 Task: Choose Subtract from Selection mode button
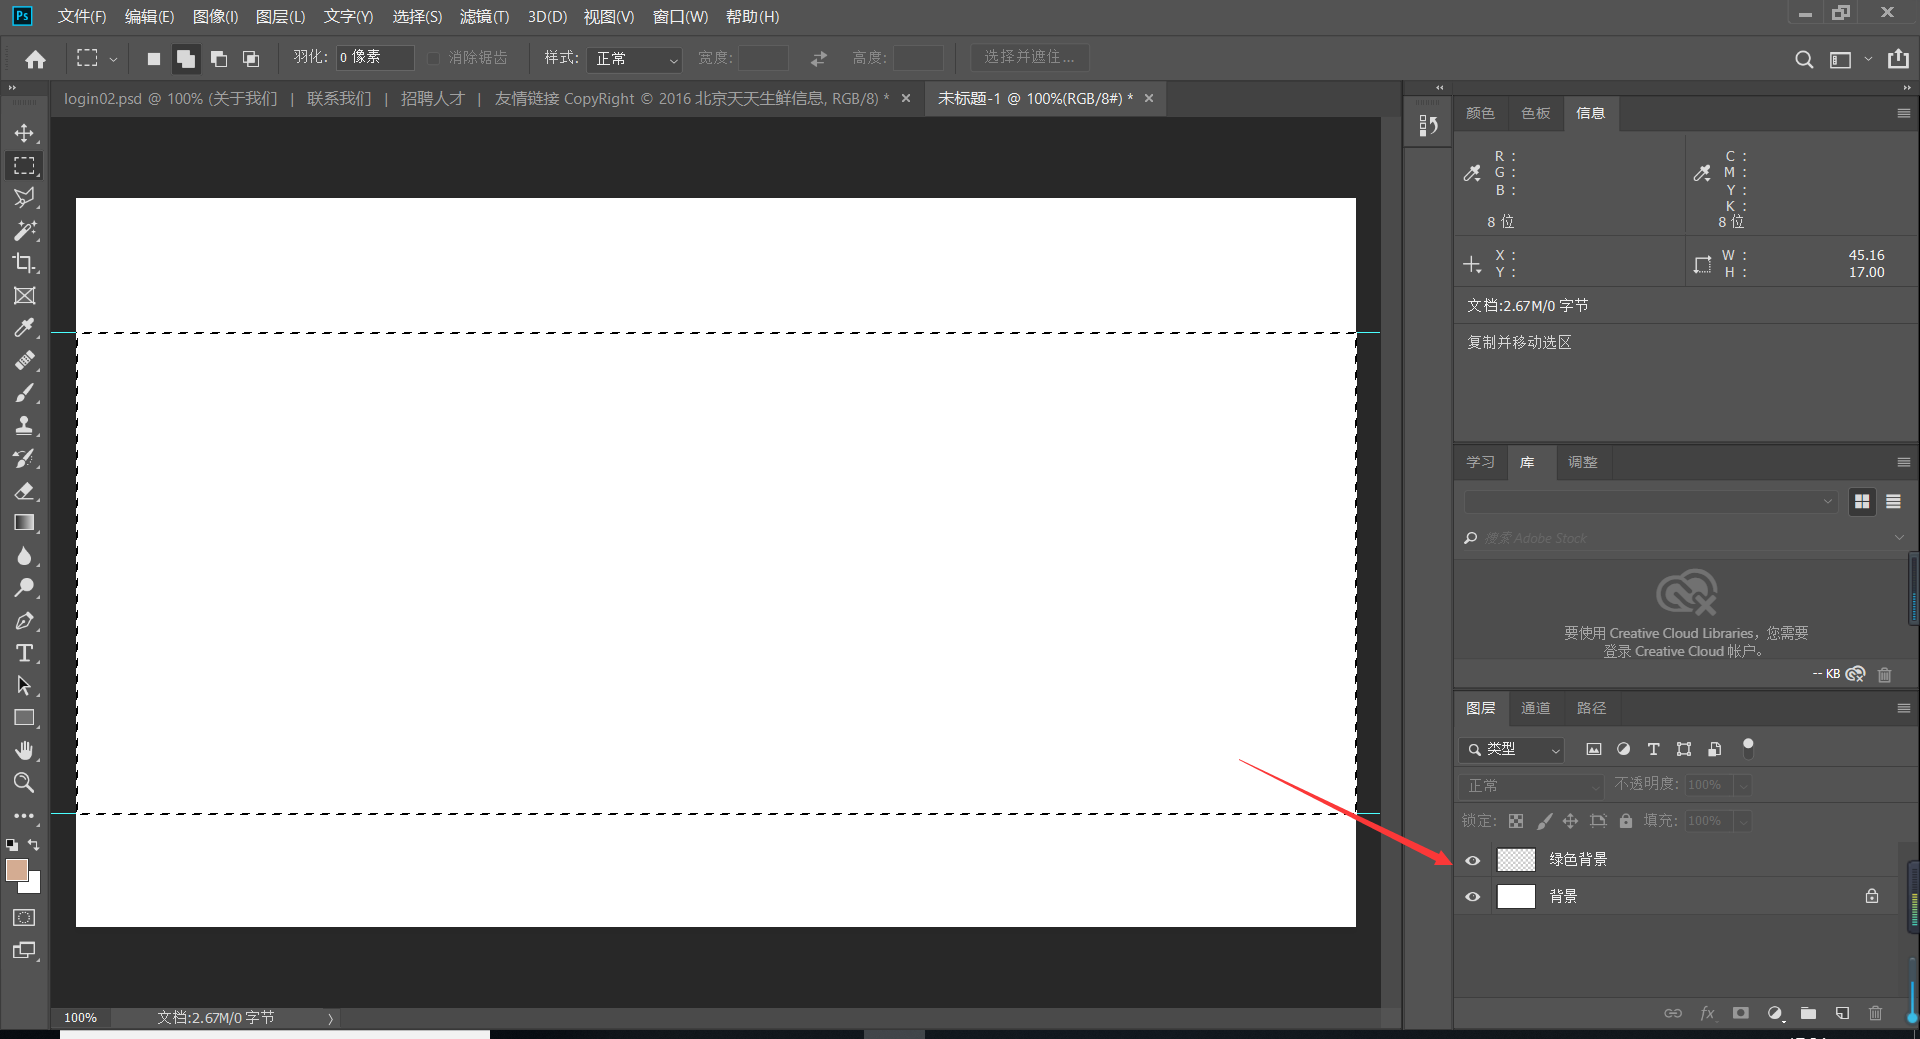(219, 59)
